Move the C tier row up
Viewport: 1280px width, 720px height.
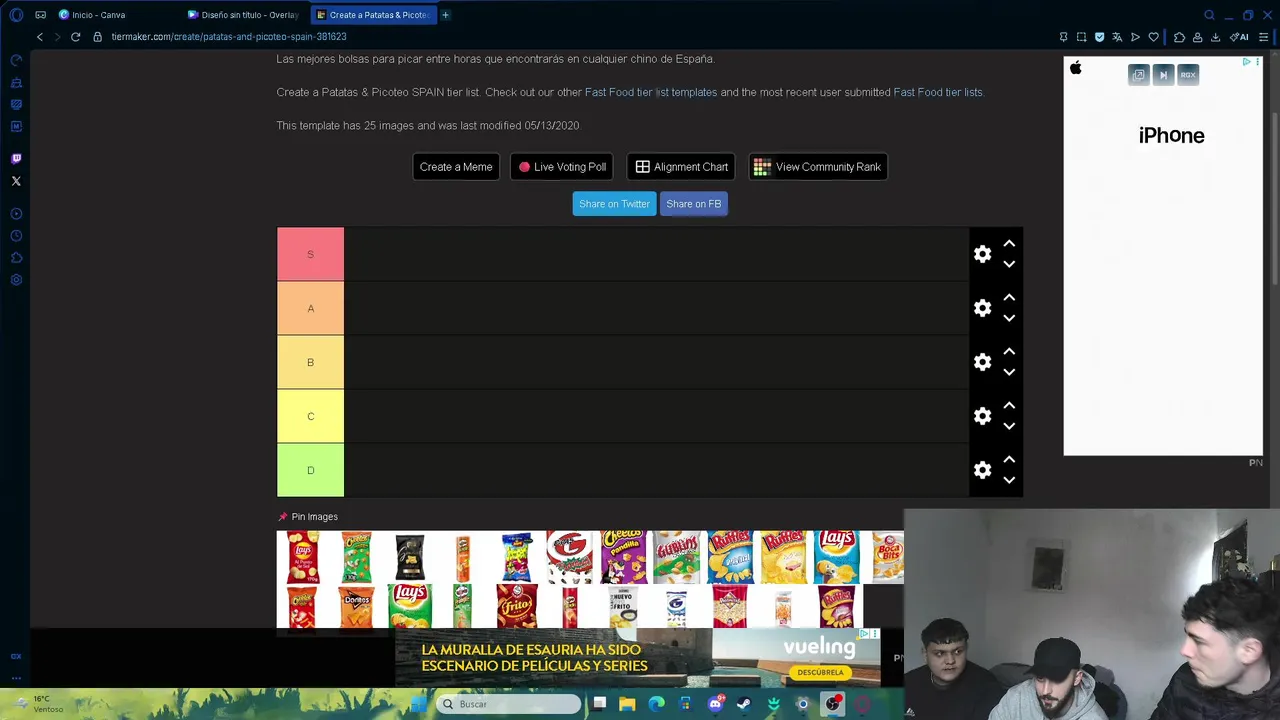tap(1009, 406)
